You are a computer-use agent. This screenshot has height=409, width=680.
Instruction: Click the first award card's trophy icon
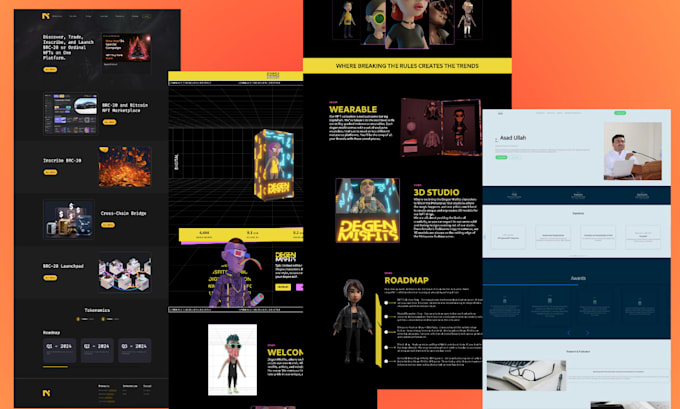(x=504, y=300)
